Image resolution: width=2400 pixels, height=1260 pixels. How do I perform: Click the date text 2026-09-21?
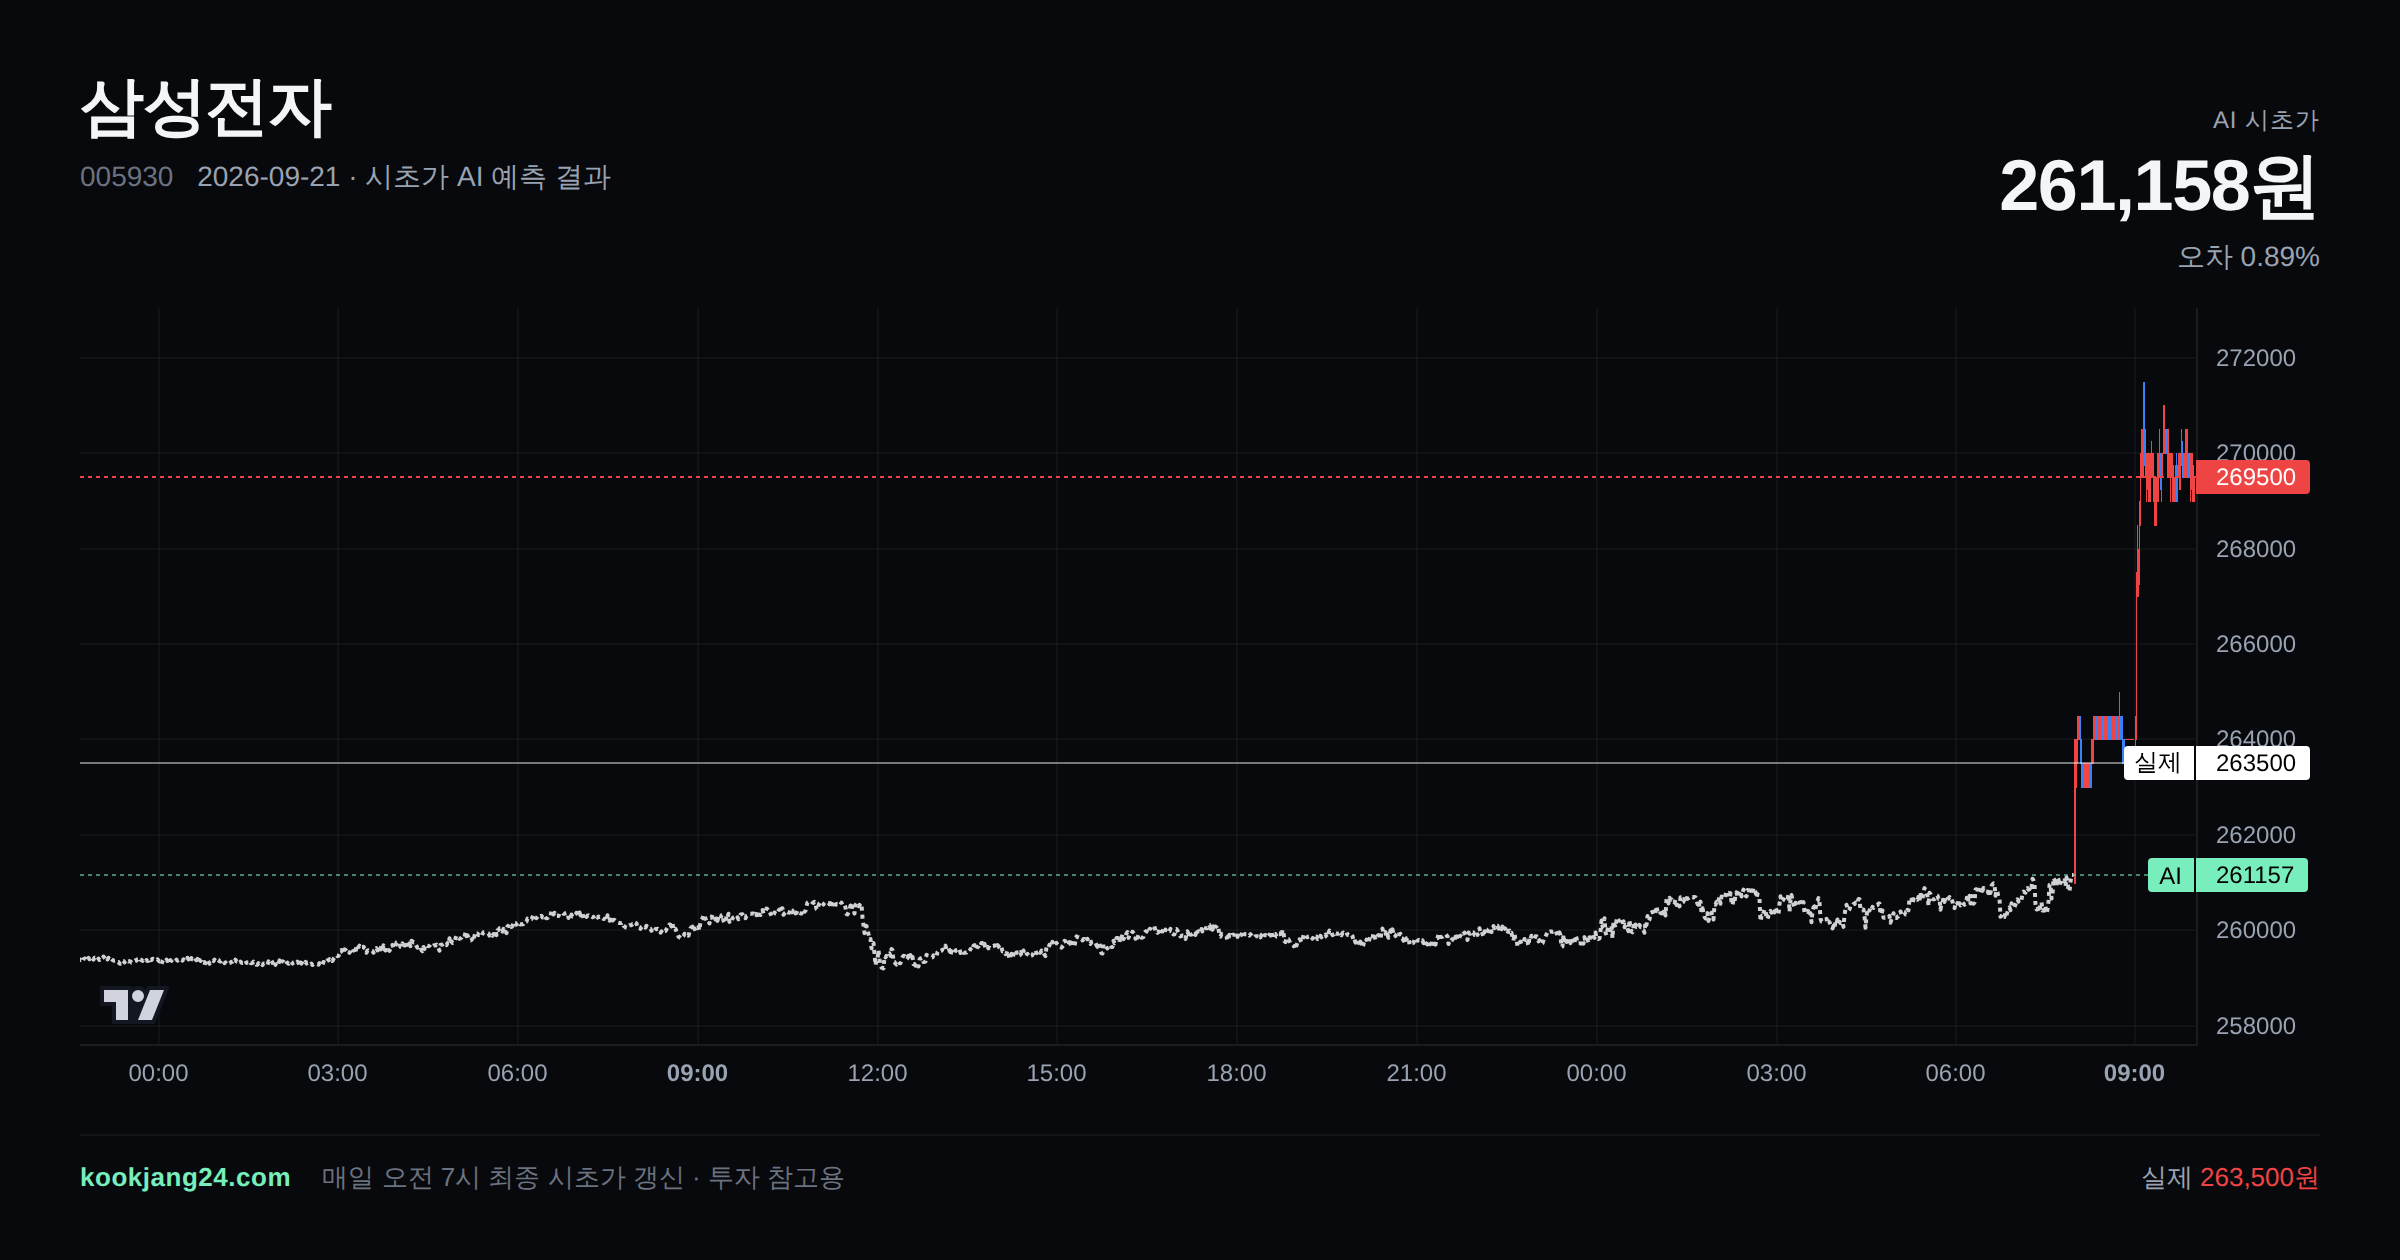click(268, 177)
